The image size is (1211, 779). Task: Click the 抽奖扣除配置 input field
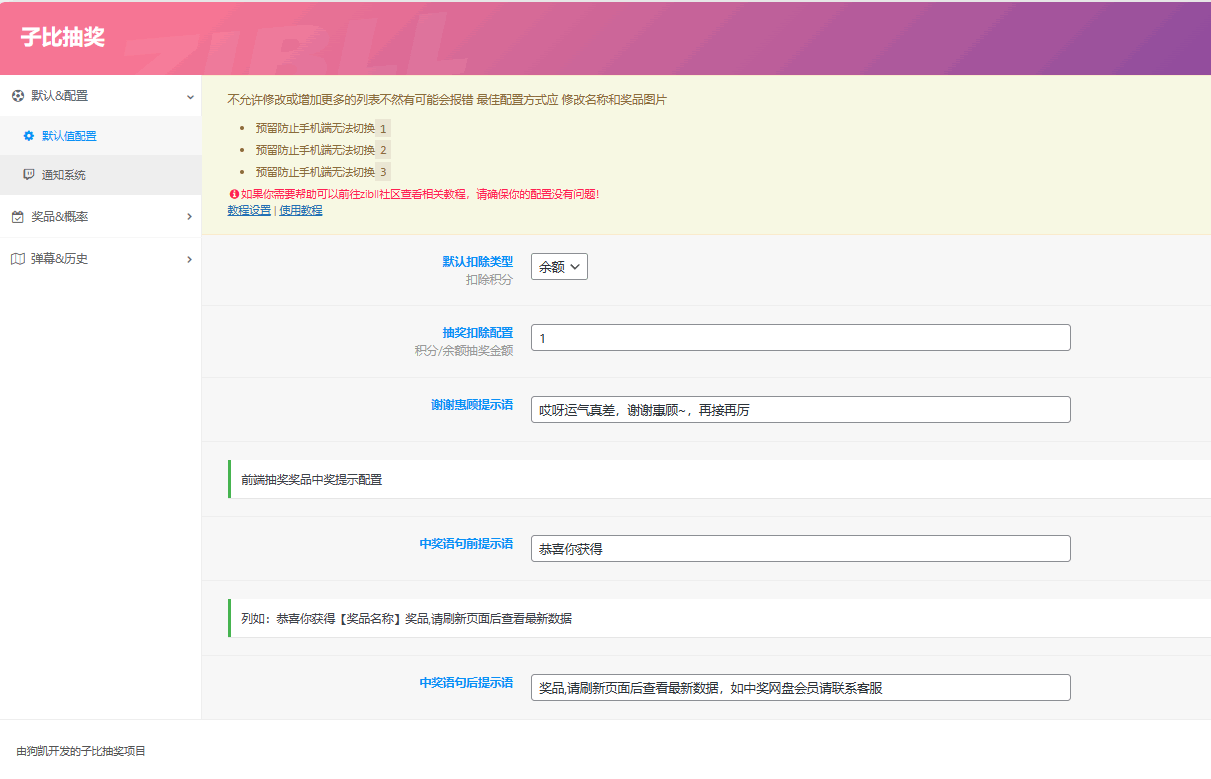tap(800, 338)
